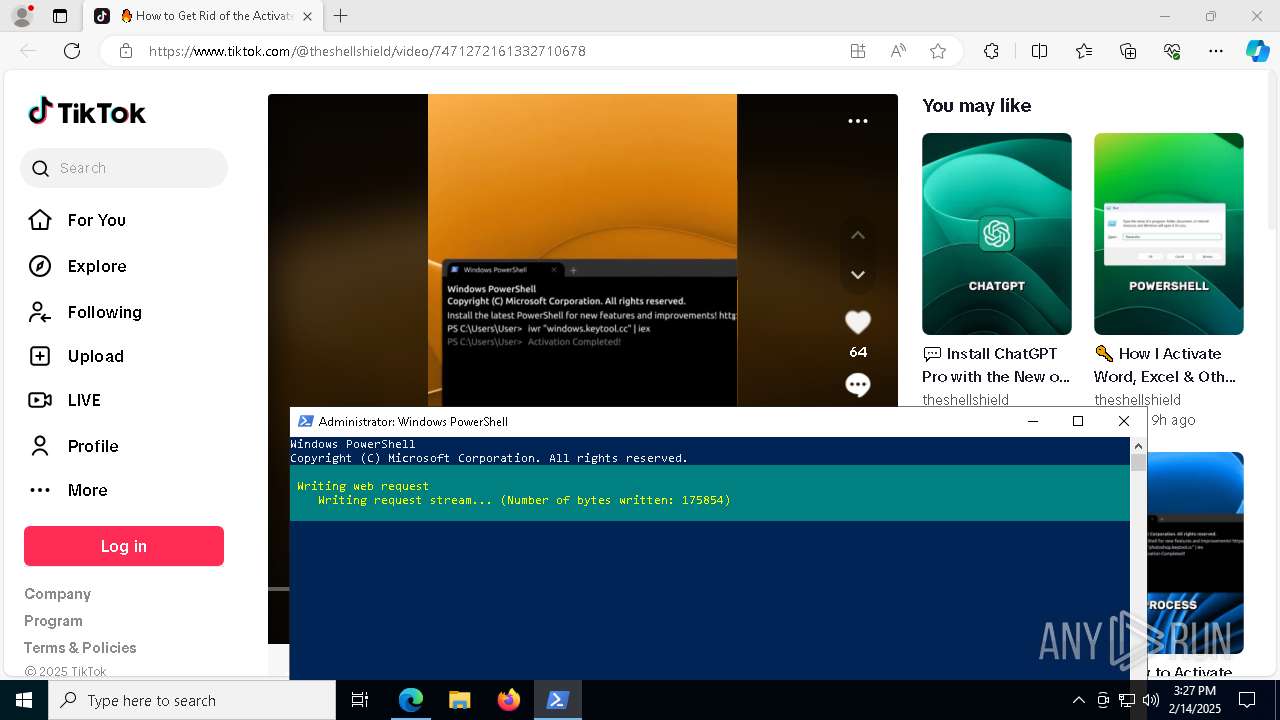Image resolution: width=1280 pixels, height=720 pixels.
Task: Click the TikTok logo
Action: click(x=87, y=112)
